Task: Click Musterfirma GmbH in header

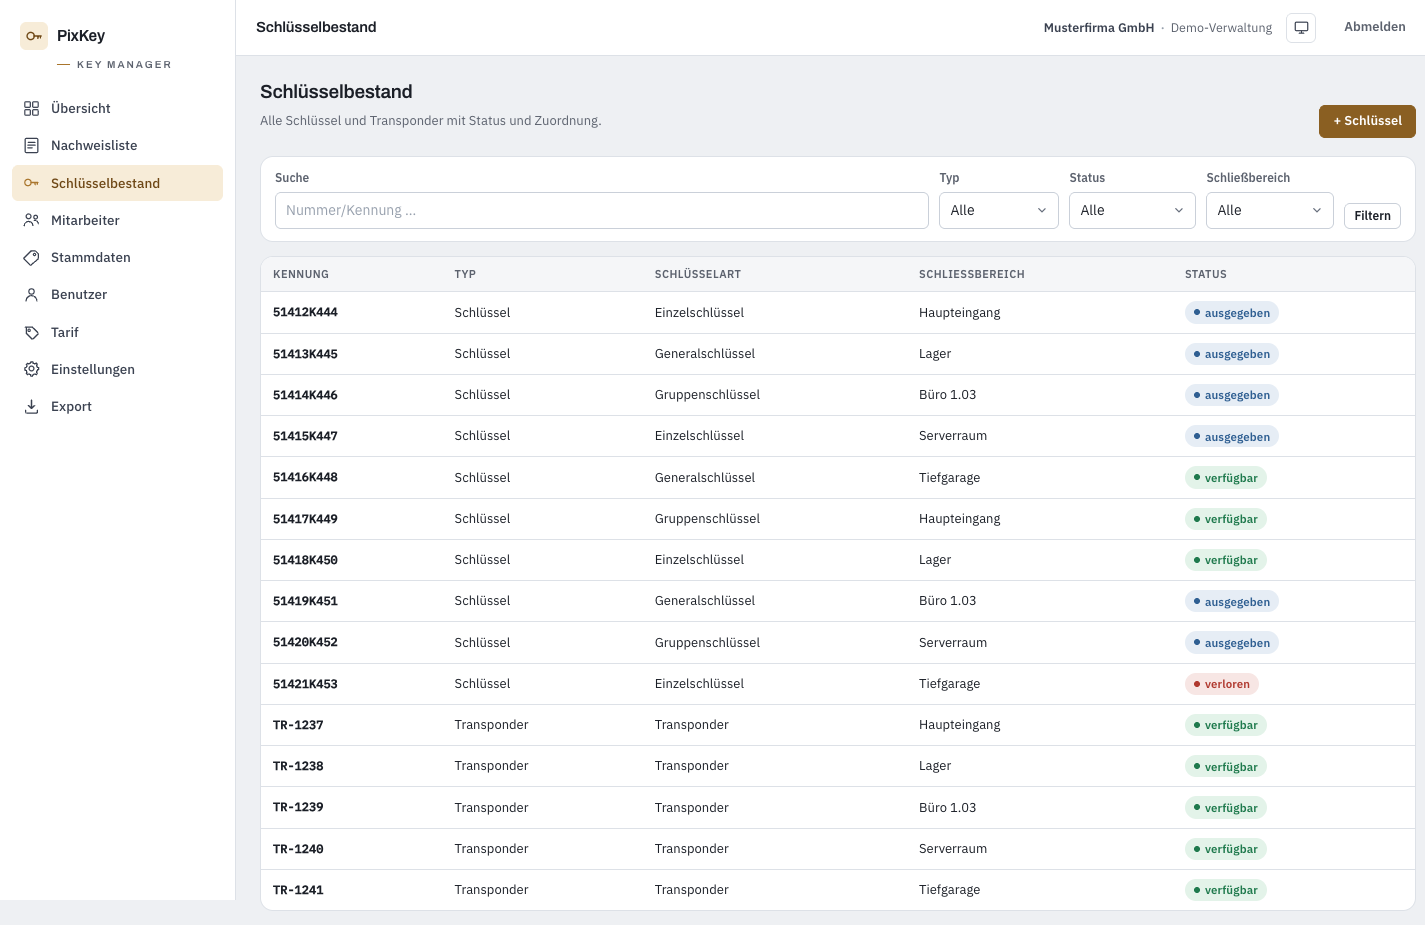Action: 1099,28
